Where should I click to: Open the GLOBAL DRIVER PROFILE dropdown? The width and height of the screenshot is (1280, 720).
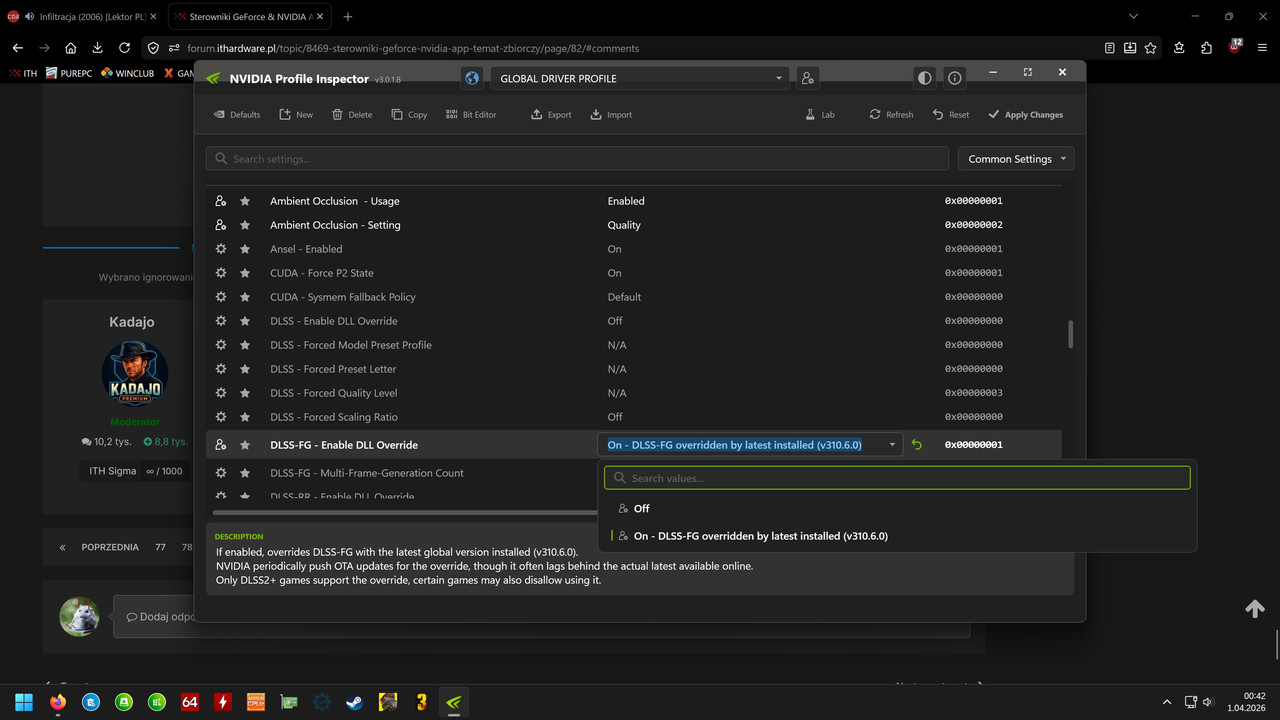click(x=640, y=78)
